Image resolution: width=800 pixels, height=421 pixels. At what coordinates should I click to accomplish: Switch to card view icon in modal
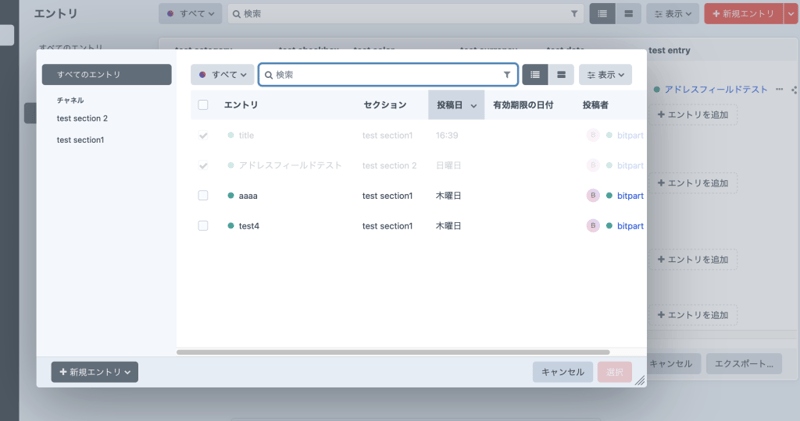point(561,75)
